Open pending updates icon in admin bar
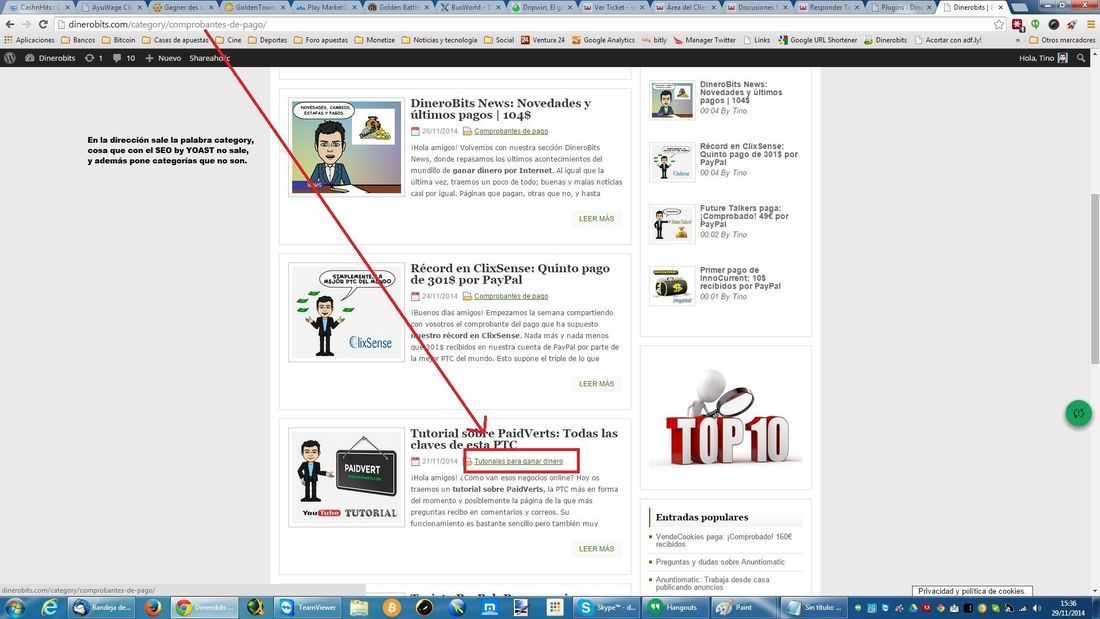The height and width of the screenshot is (619, 1100). (93, 58)
